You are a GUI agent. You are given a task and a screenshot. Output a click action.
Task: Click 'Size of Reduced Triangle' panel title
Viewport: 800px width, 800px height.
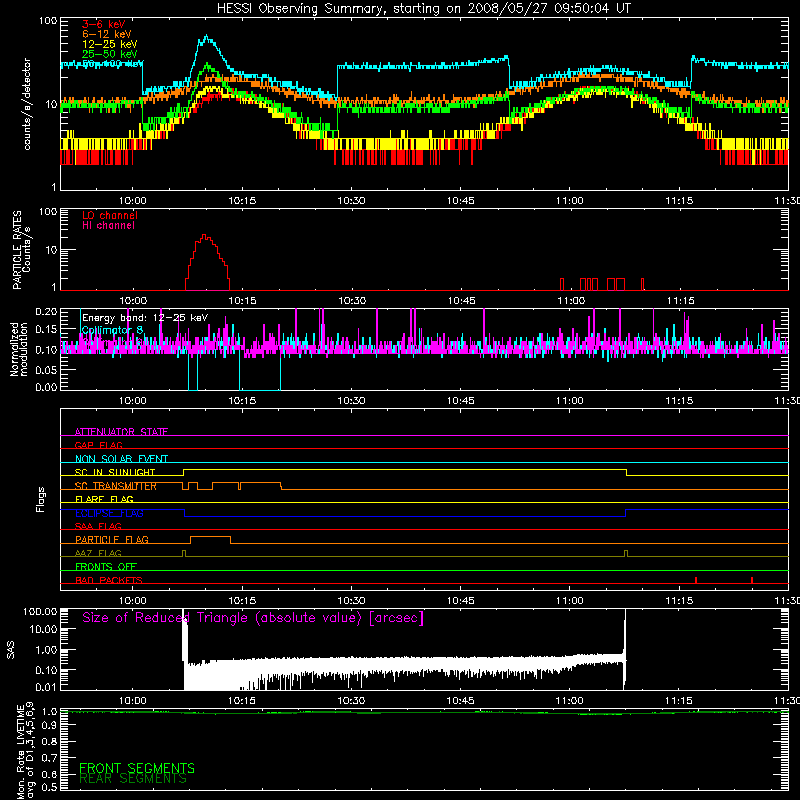coord(253,618)
